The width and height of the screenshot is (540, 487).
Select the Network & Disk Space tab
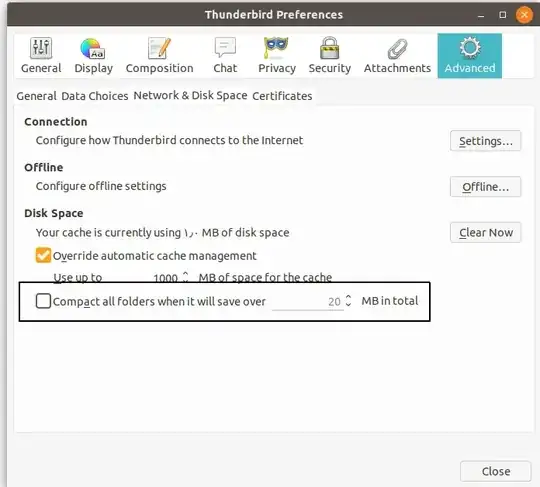point(190,95)
